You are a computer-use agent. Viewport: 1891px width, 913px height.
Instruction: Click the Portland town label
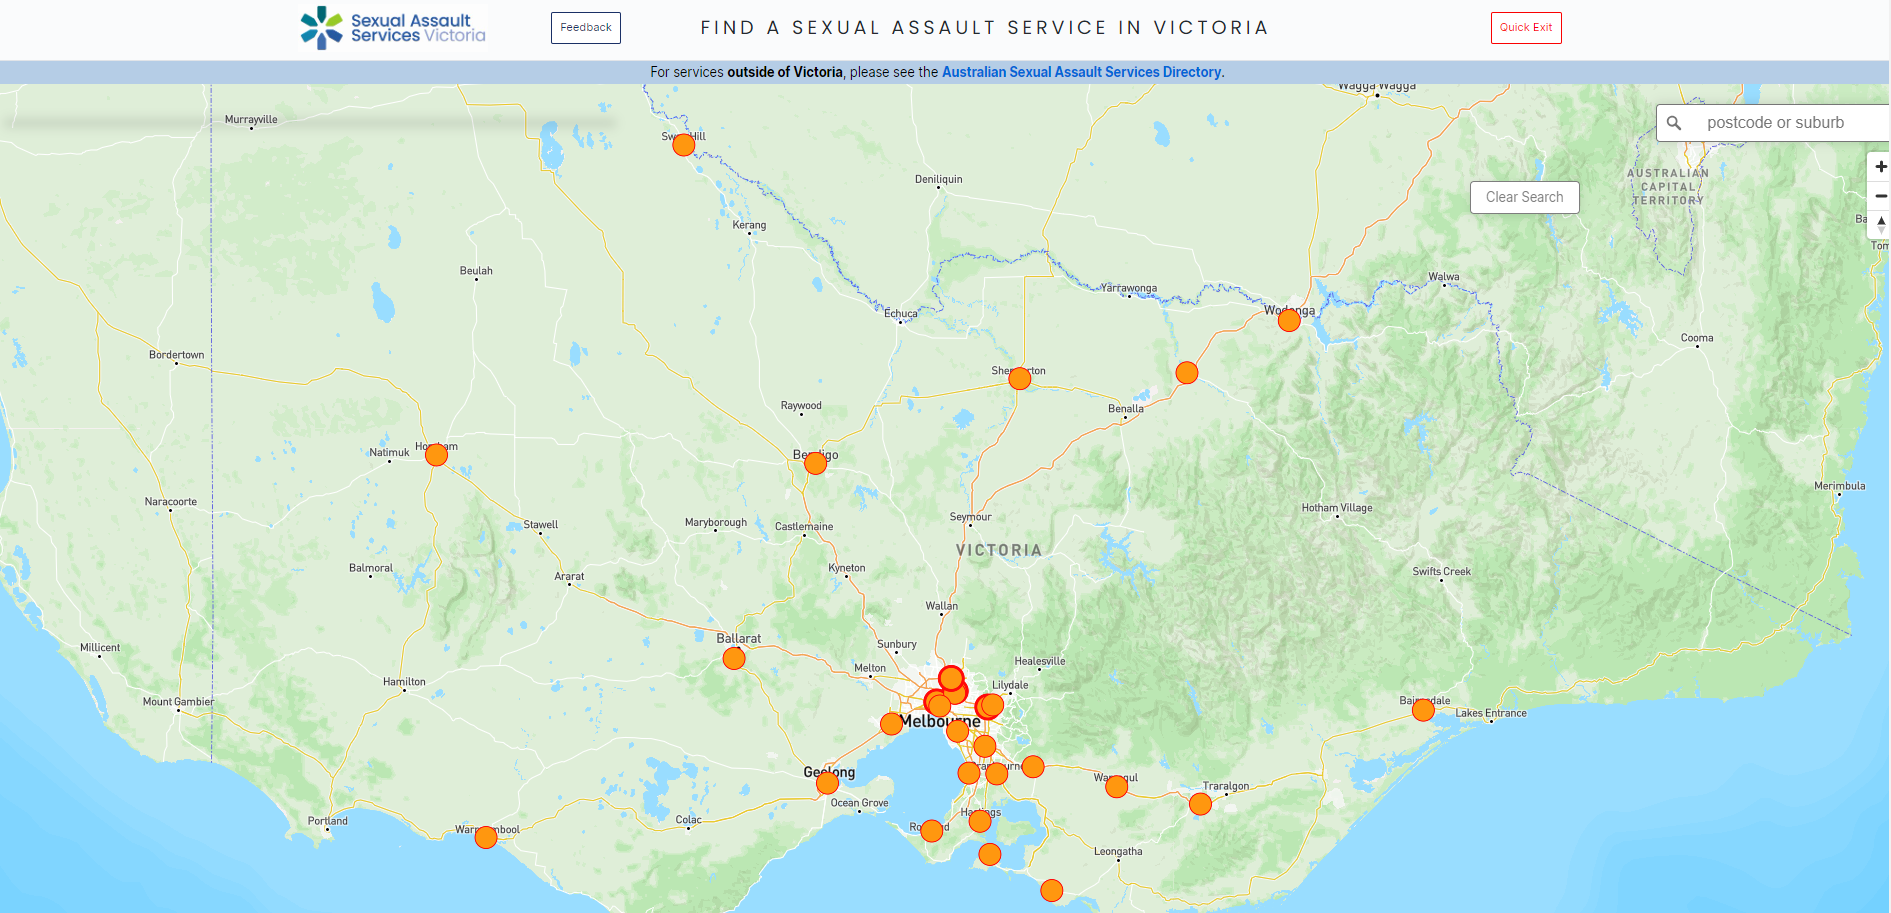(x=328, y=821)
